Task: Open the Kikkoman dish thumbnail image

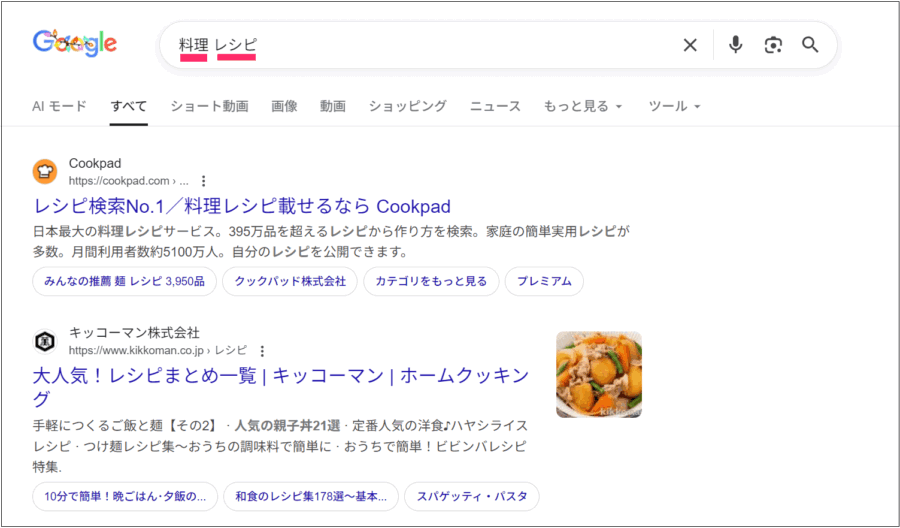Action: 599,374
